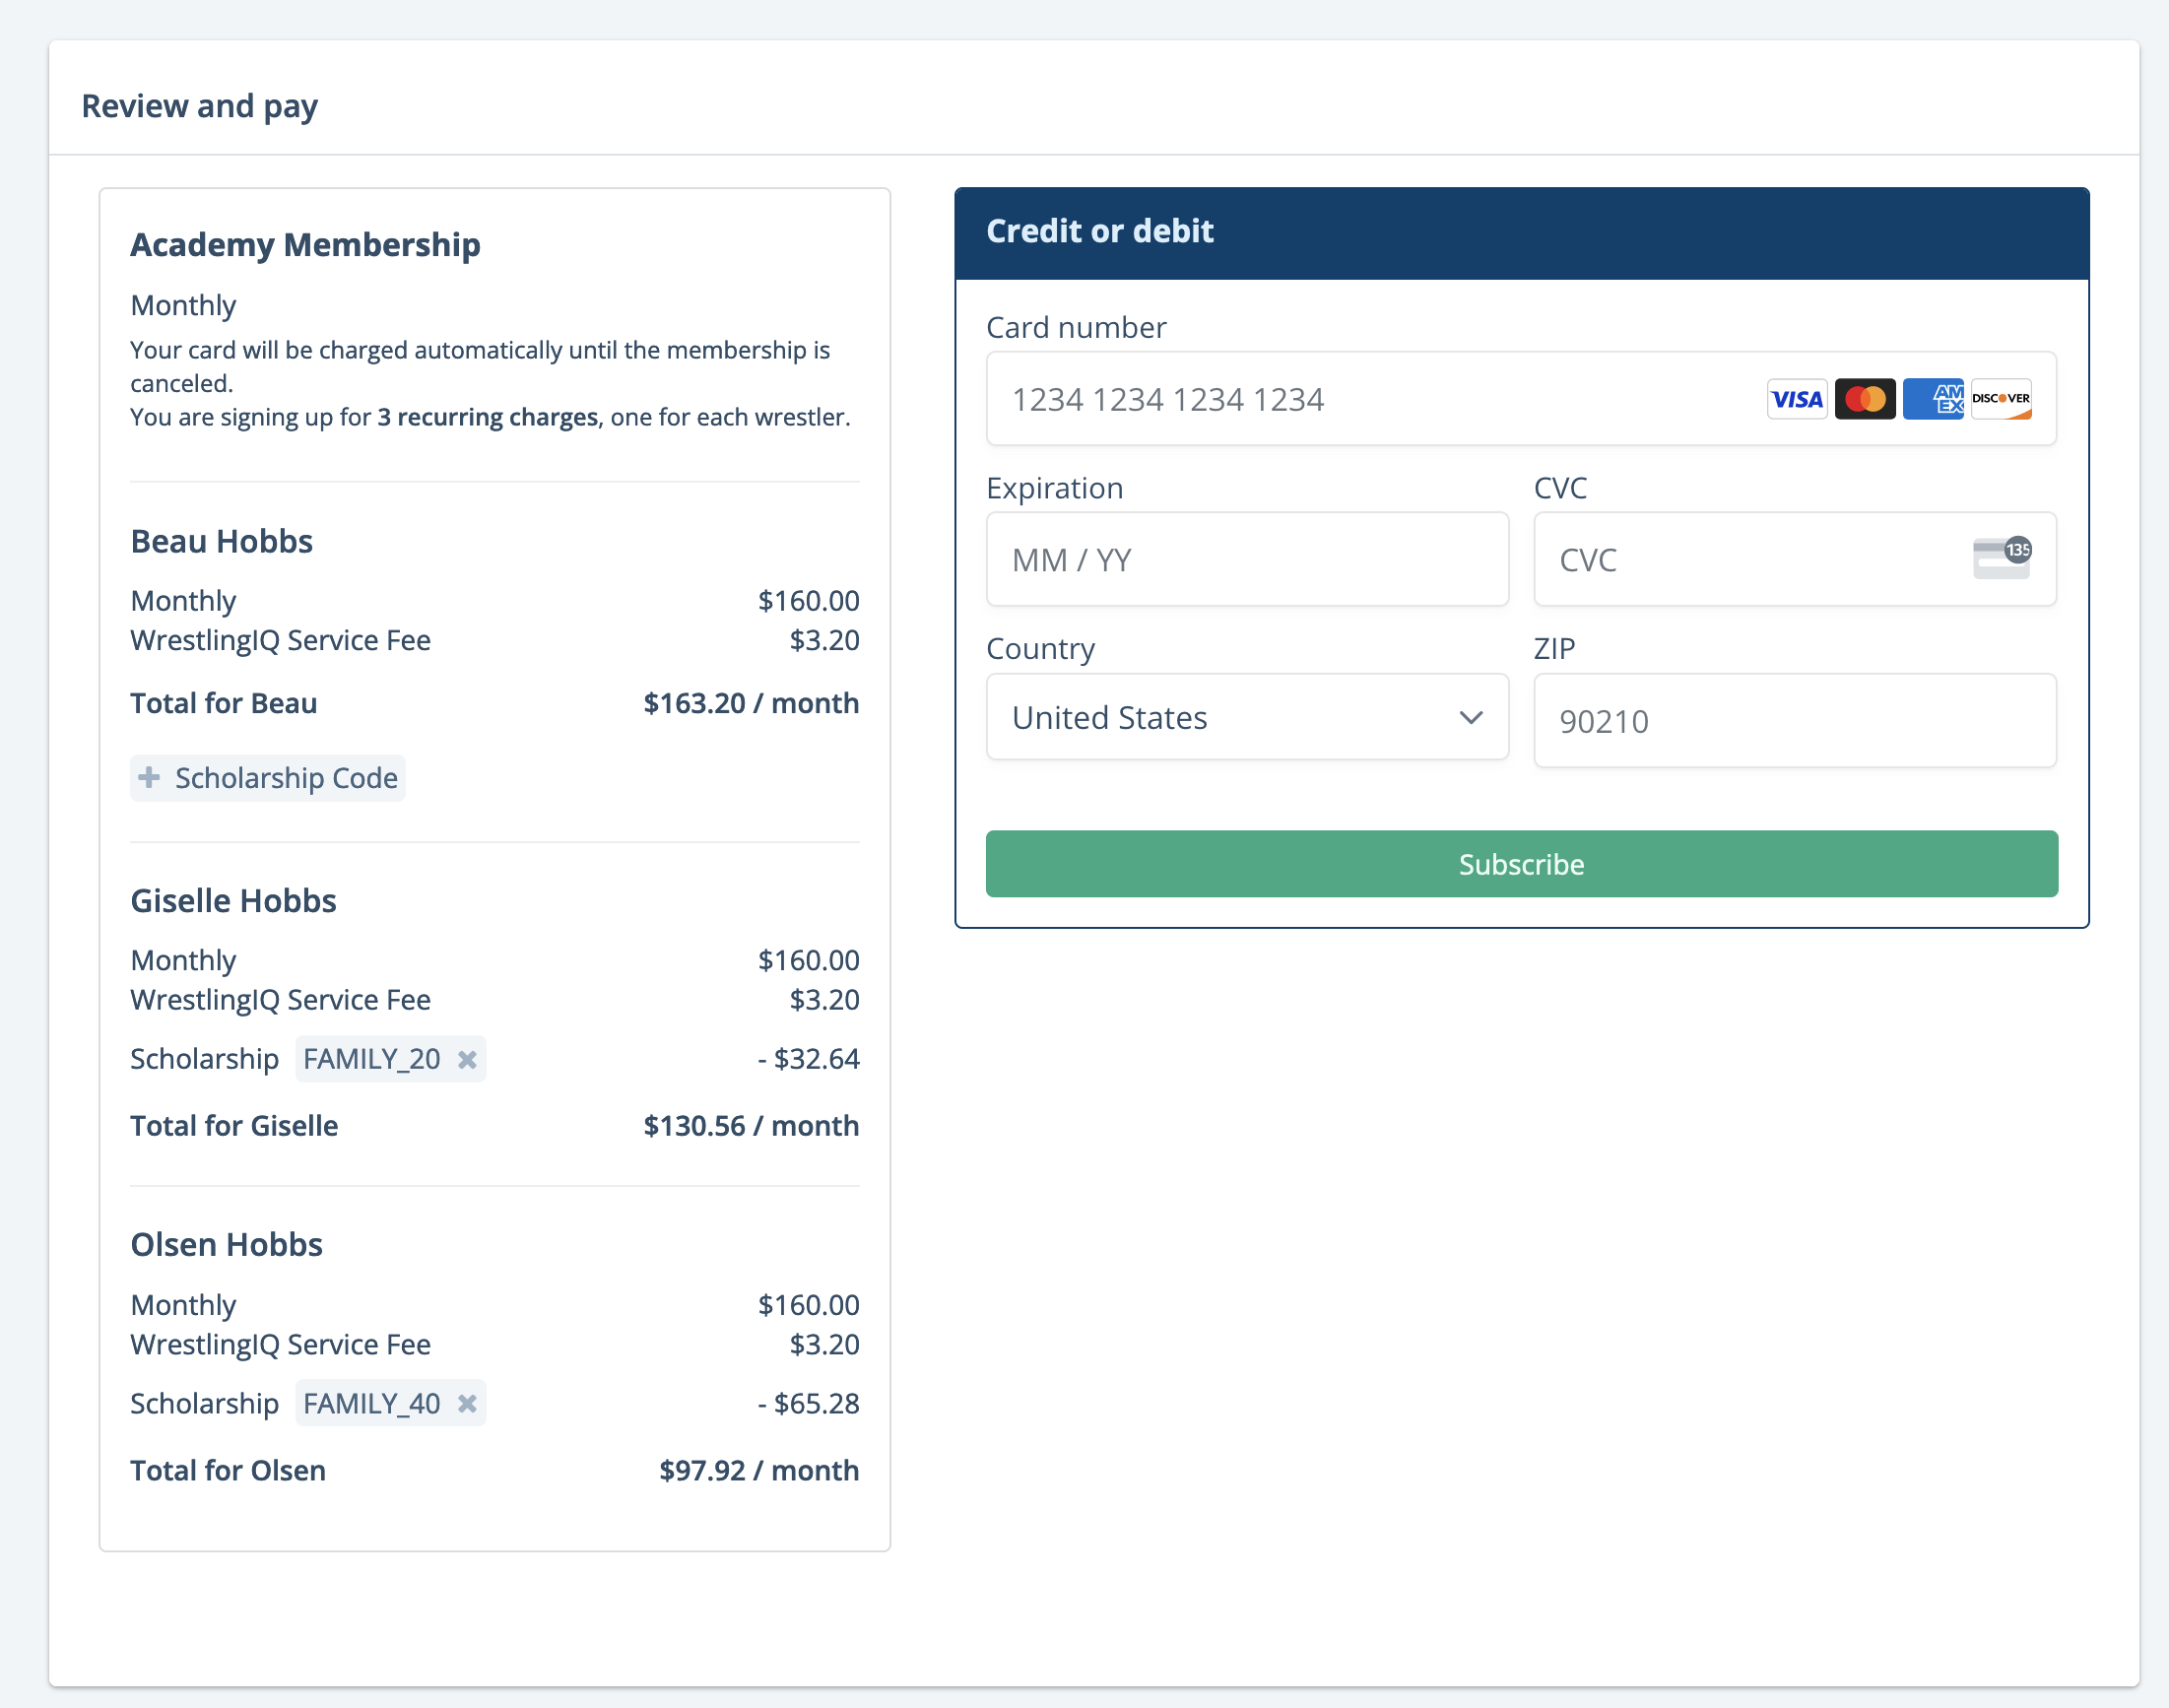Click the - $65.28 scholarship discount

(x=809, y=1404)
